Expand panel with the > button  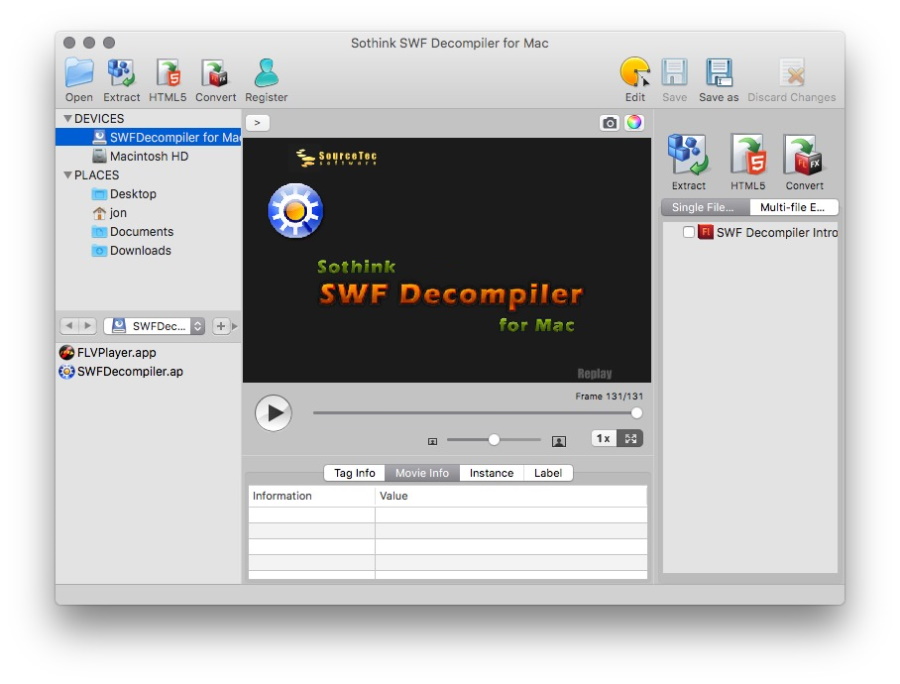pyautogui.click(x=257, y=123)
